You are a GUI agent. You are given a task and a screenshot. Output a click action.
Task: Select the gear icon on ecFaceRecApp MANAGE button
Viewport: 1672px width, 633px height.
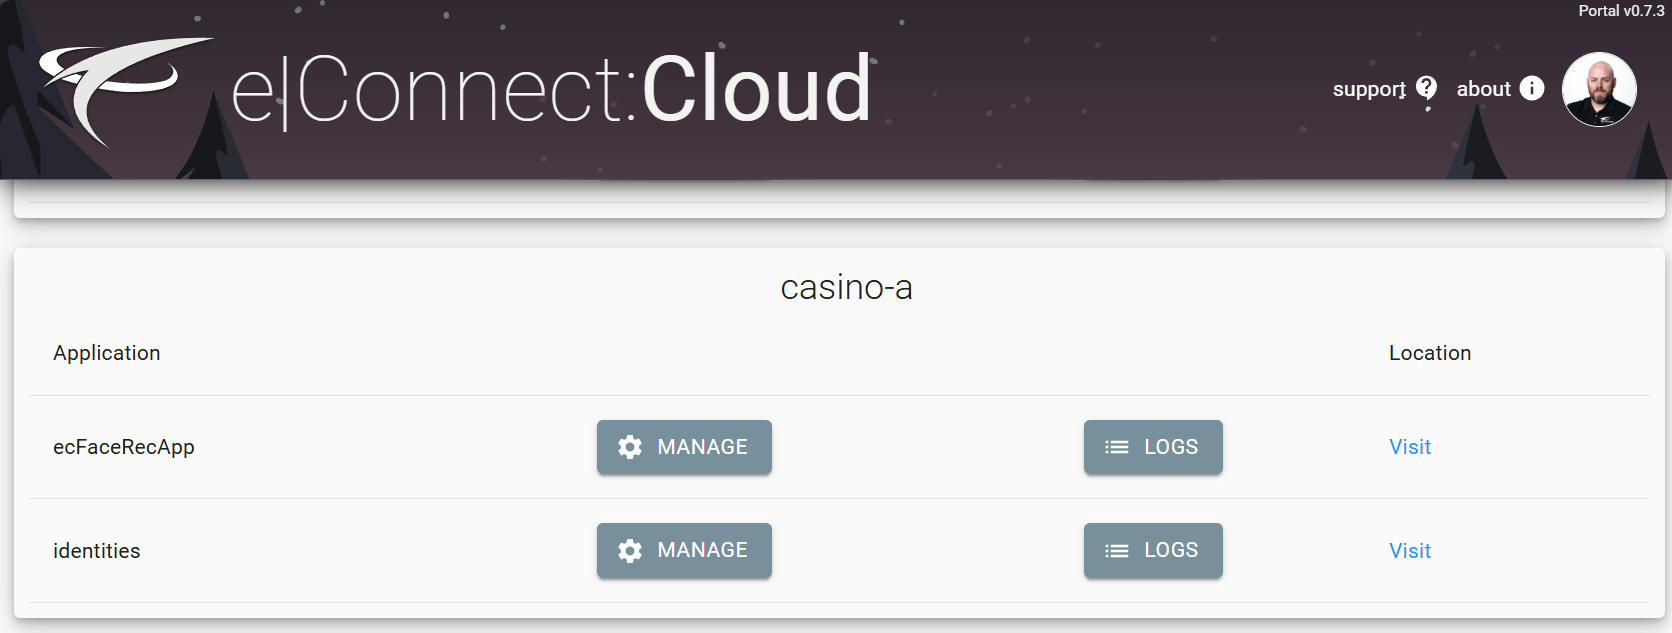(629, 447)
